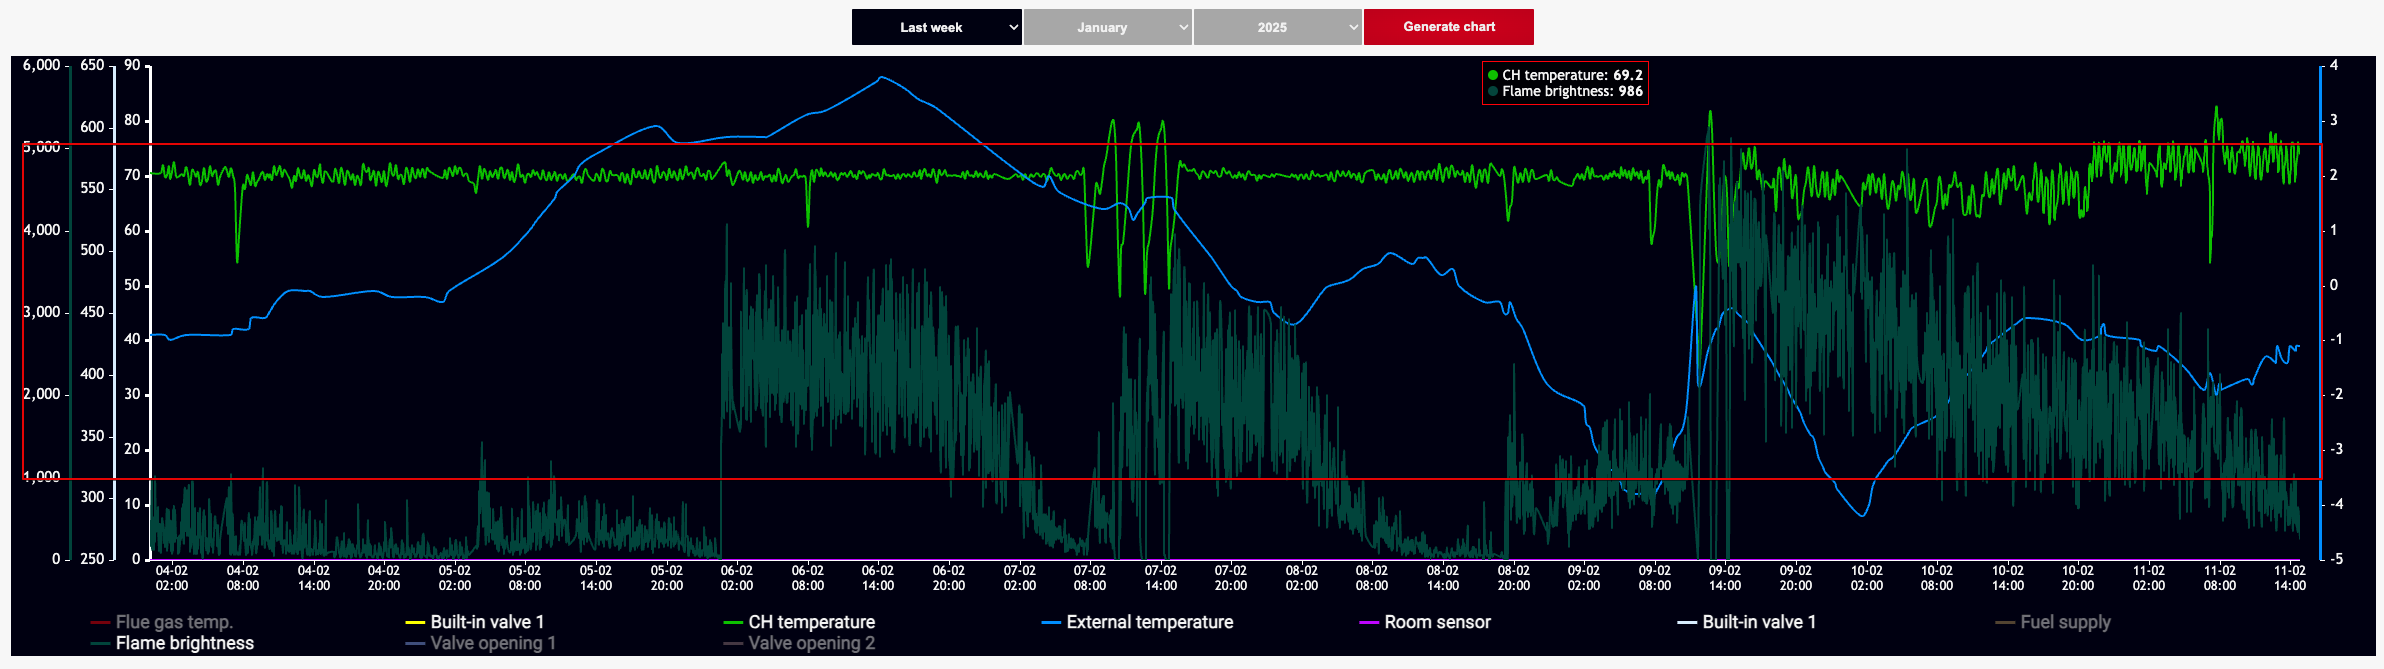Open the "Last week" time range dropdown
2384x669 pixels.
(936, 27)
